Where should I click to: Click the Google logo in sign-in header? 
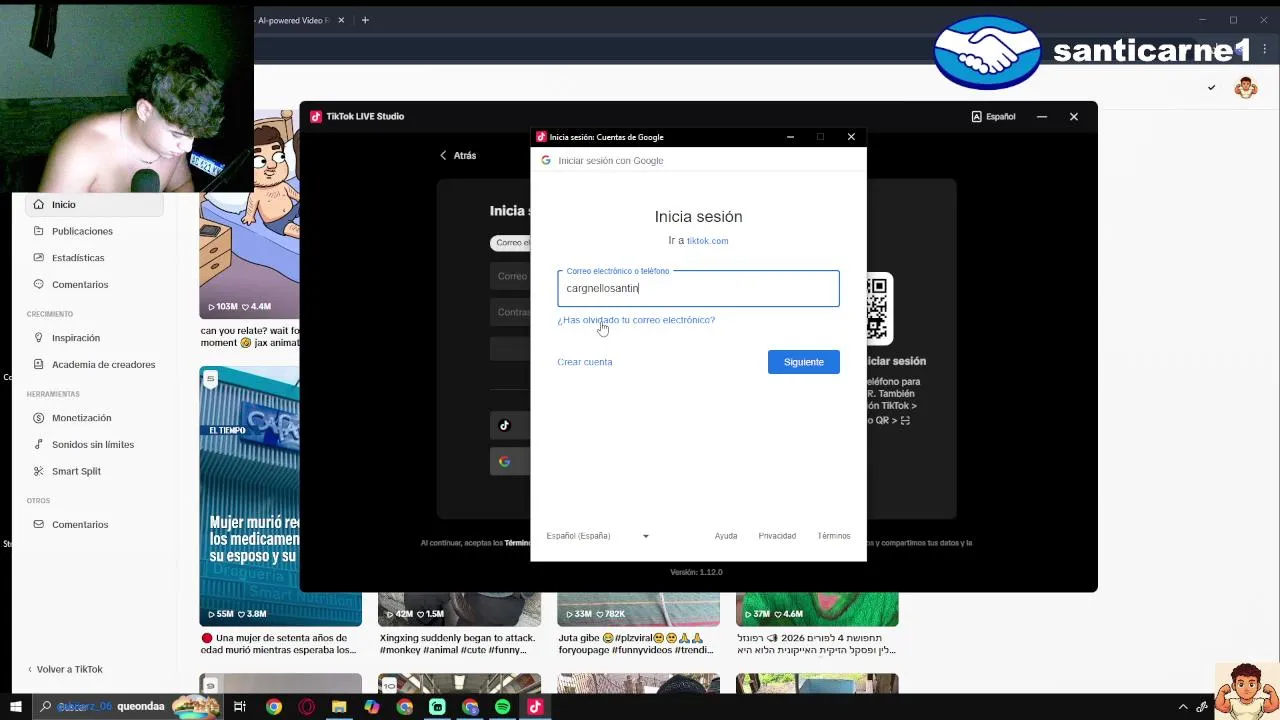[x=546, y=160]
